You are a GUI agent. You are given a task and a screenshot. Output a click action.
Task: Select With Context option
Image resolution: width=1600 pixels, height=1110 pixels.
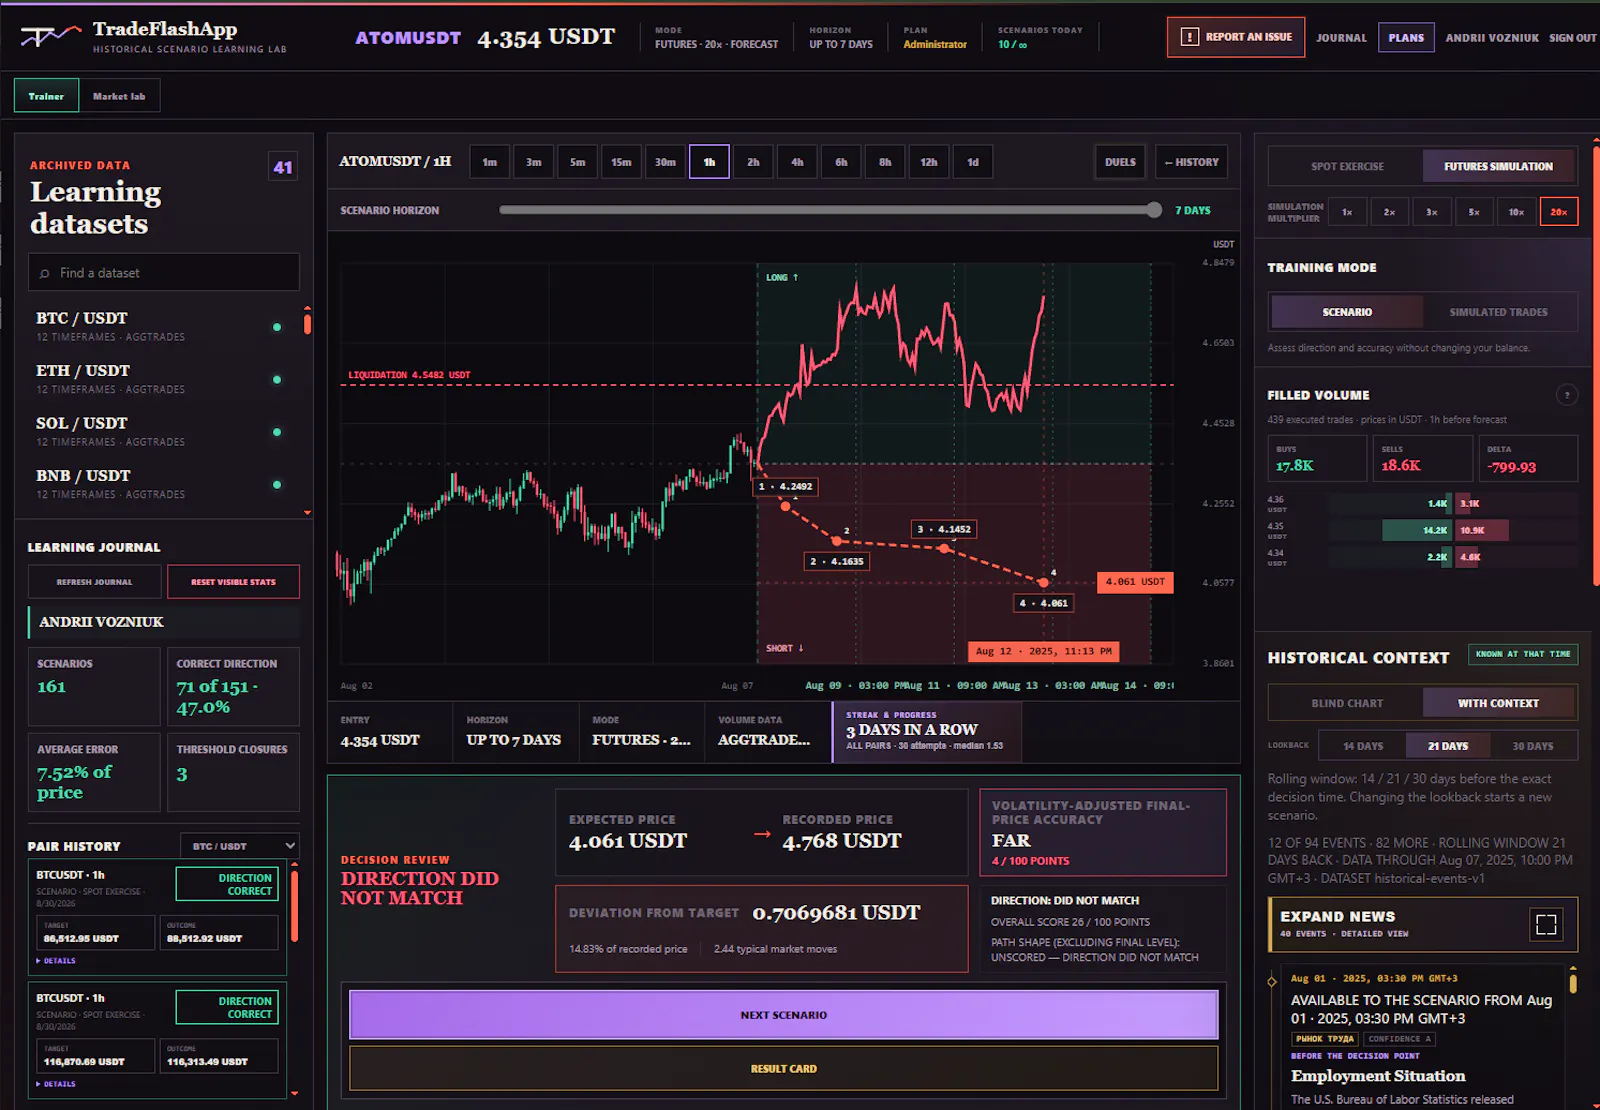(1498, 703)
